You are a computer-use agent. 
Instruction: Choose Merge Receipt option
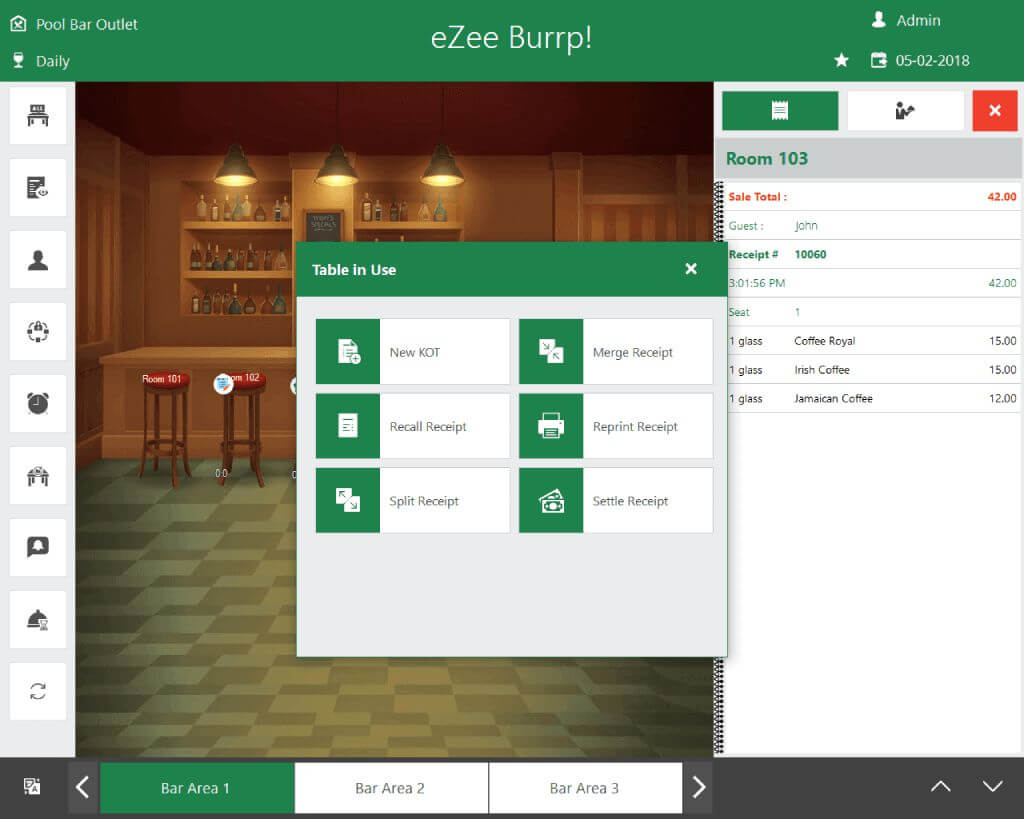click(x=615, y=352)
